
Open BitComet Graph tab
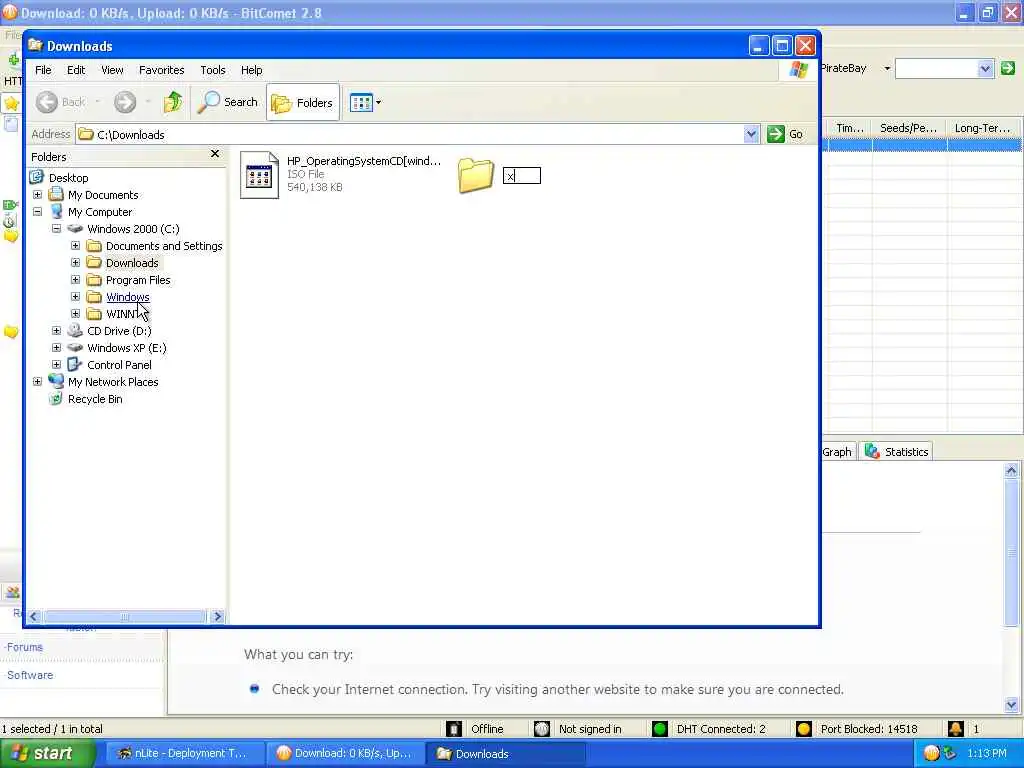[x=837, y=451]
